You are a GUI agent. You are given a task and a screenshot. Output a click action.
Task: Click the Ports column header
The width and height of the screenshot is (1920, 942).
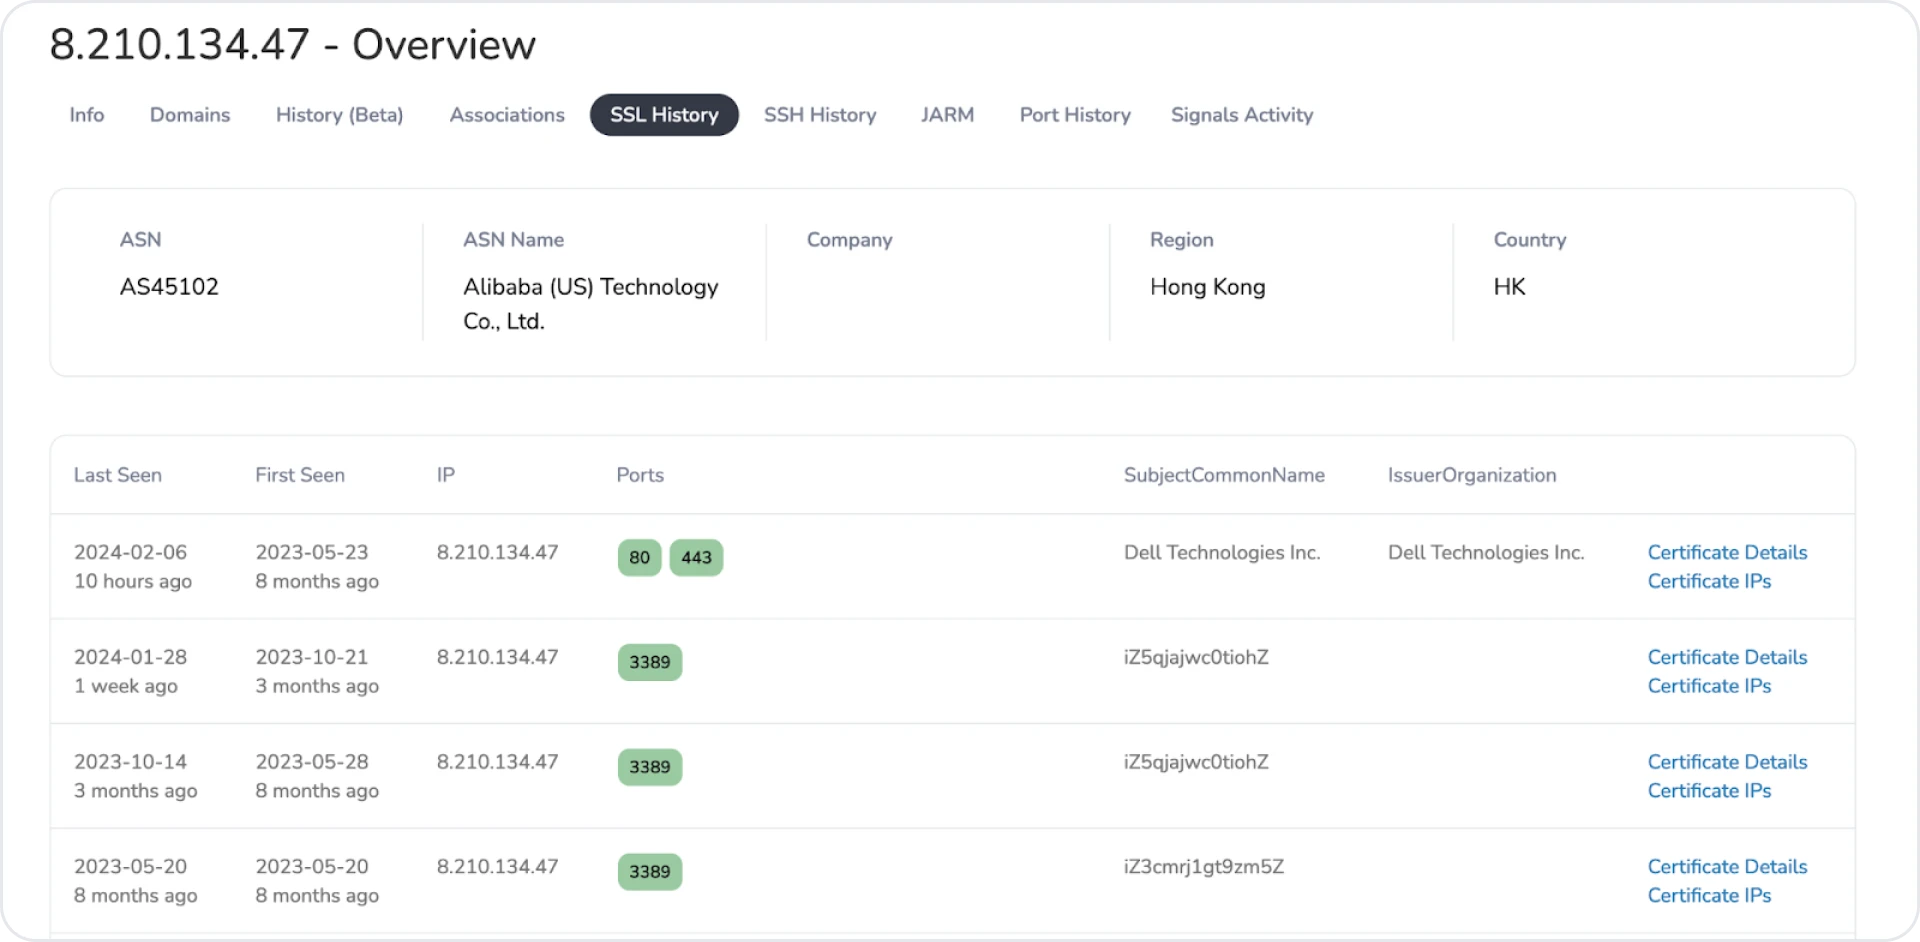[x=640, y=475]
